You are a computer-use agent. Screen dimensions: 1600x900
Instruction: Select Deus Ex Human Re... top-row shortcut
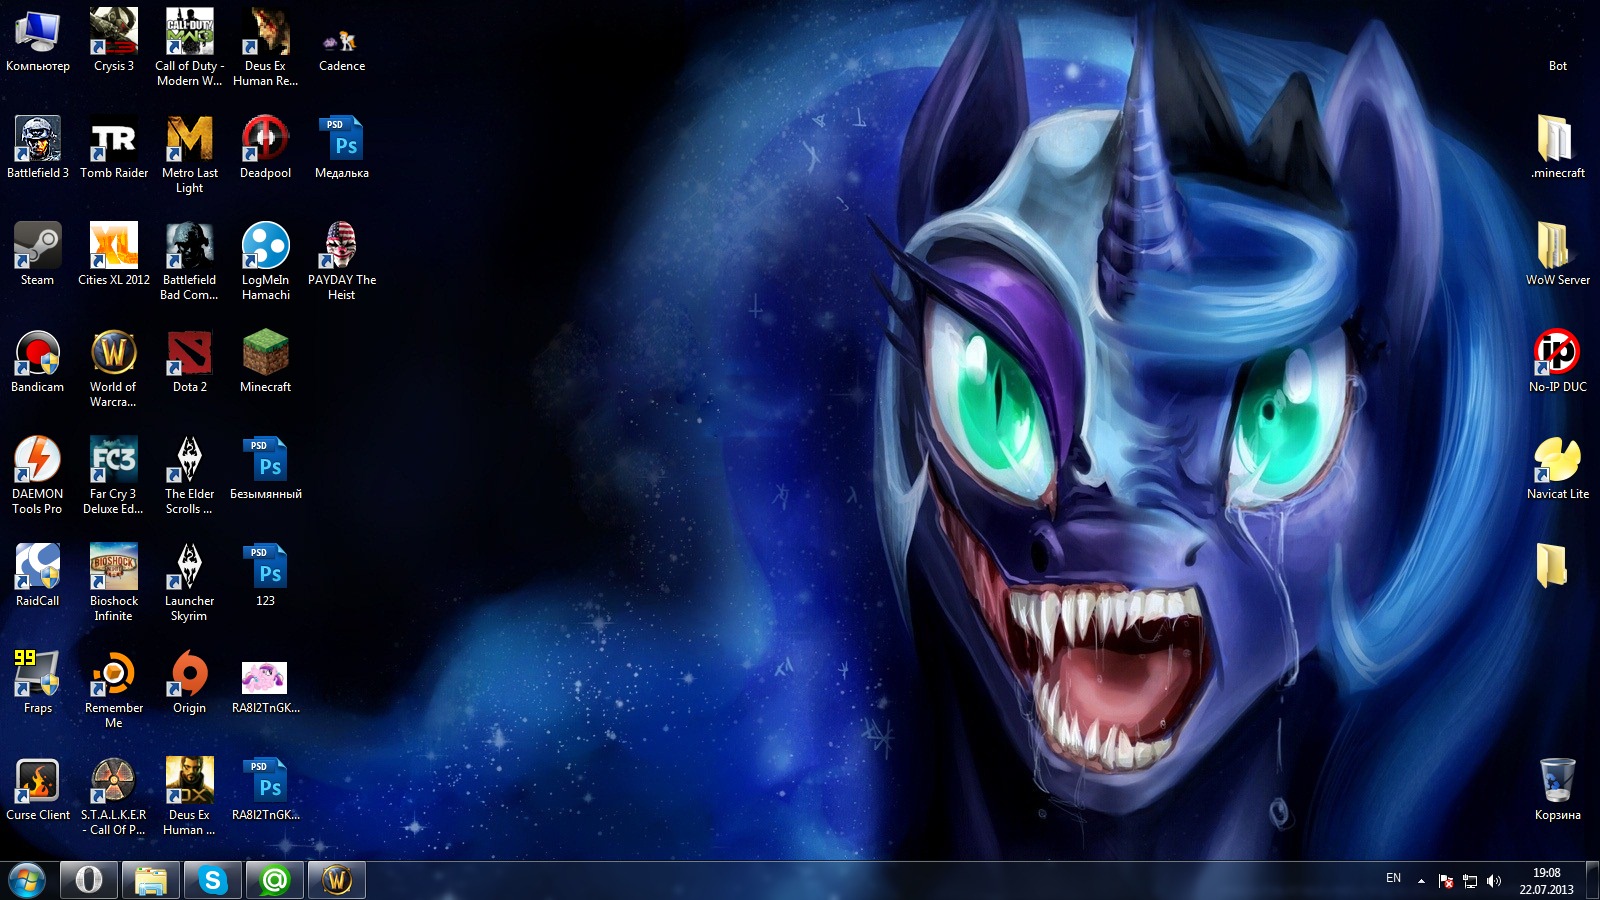[266, 48]
